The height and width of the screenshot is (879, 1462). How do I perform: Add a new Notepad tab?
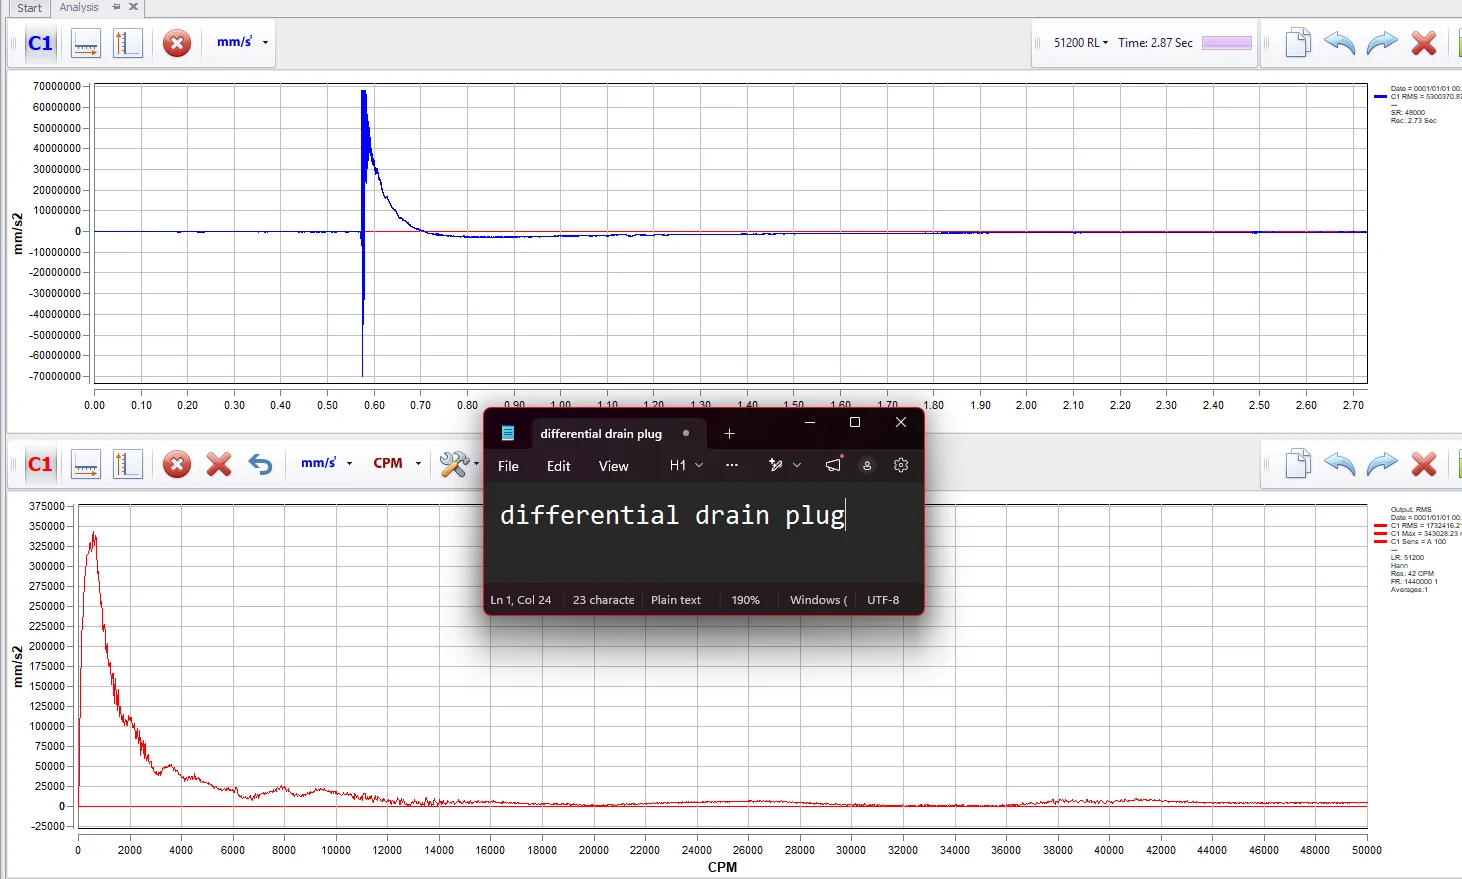click(x=729, y=433)
